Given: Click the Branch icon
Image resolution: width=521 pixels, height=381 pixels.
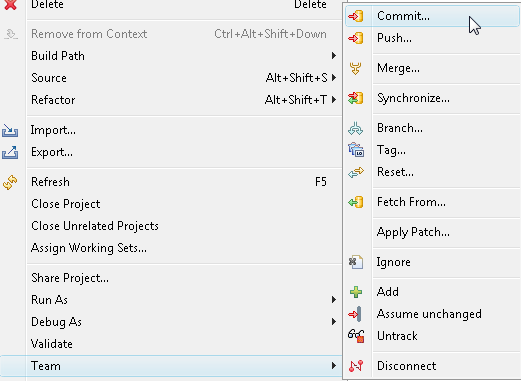Looking at the screenshot, I should coord(355,128).
